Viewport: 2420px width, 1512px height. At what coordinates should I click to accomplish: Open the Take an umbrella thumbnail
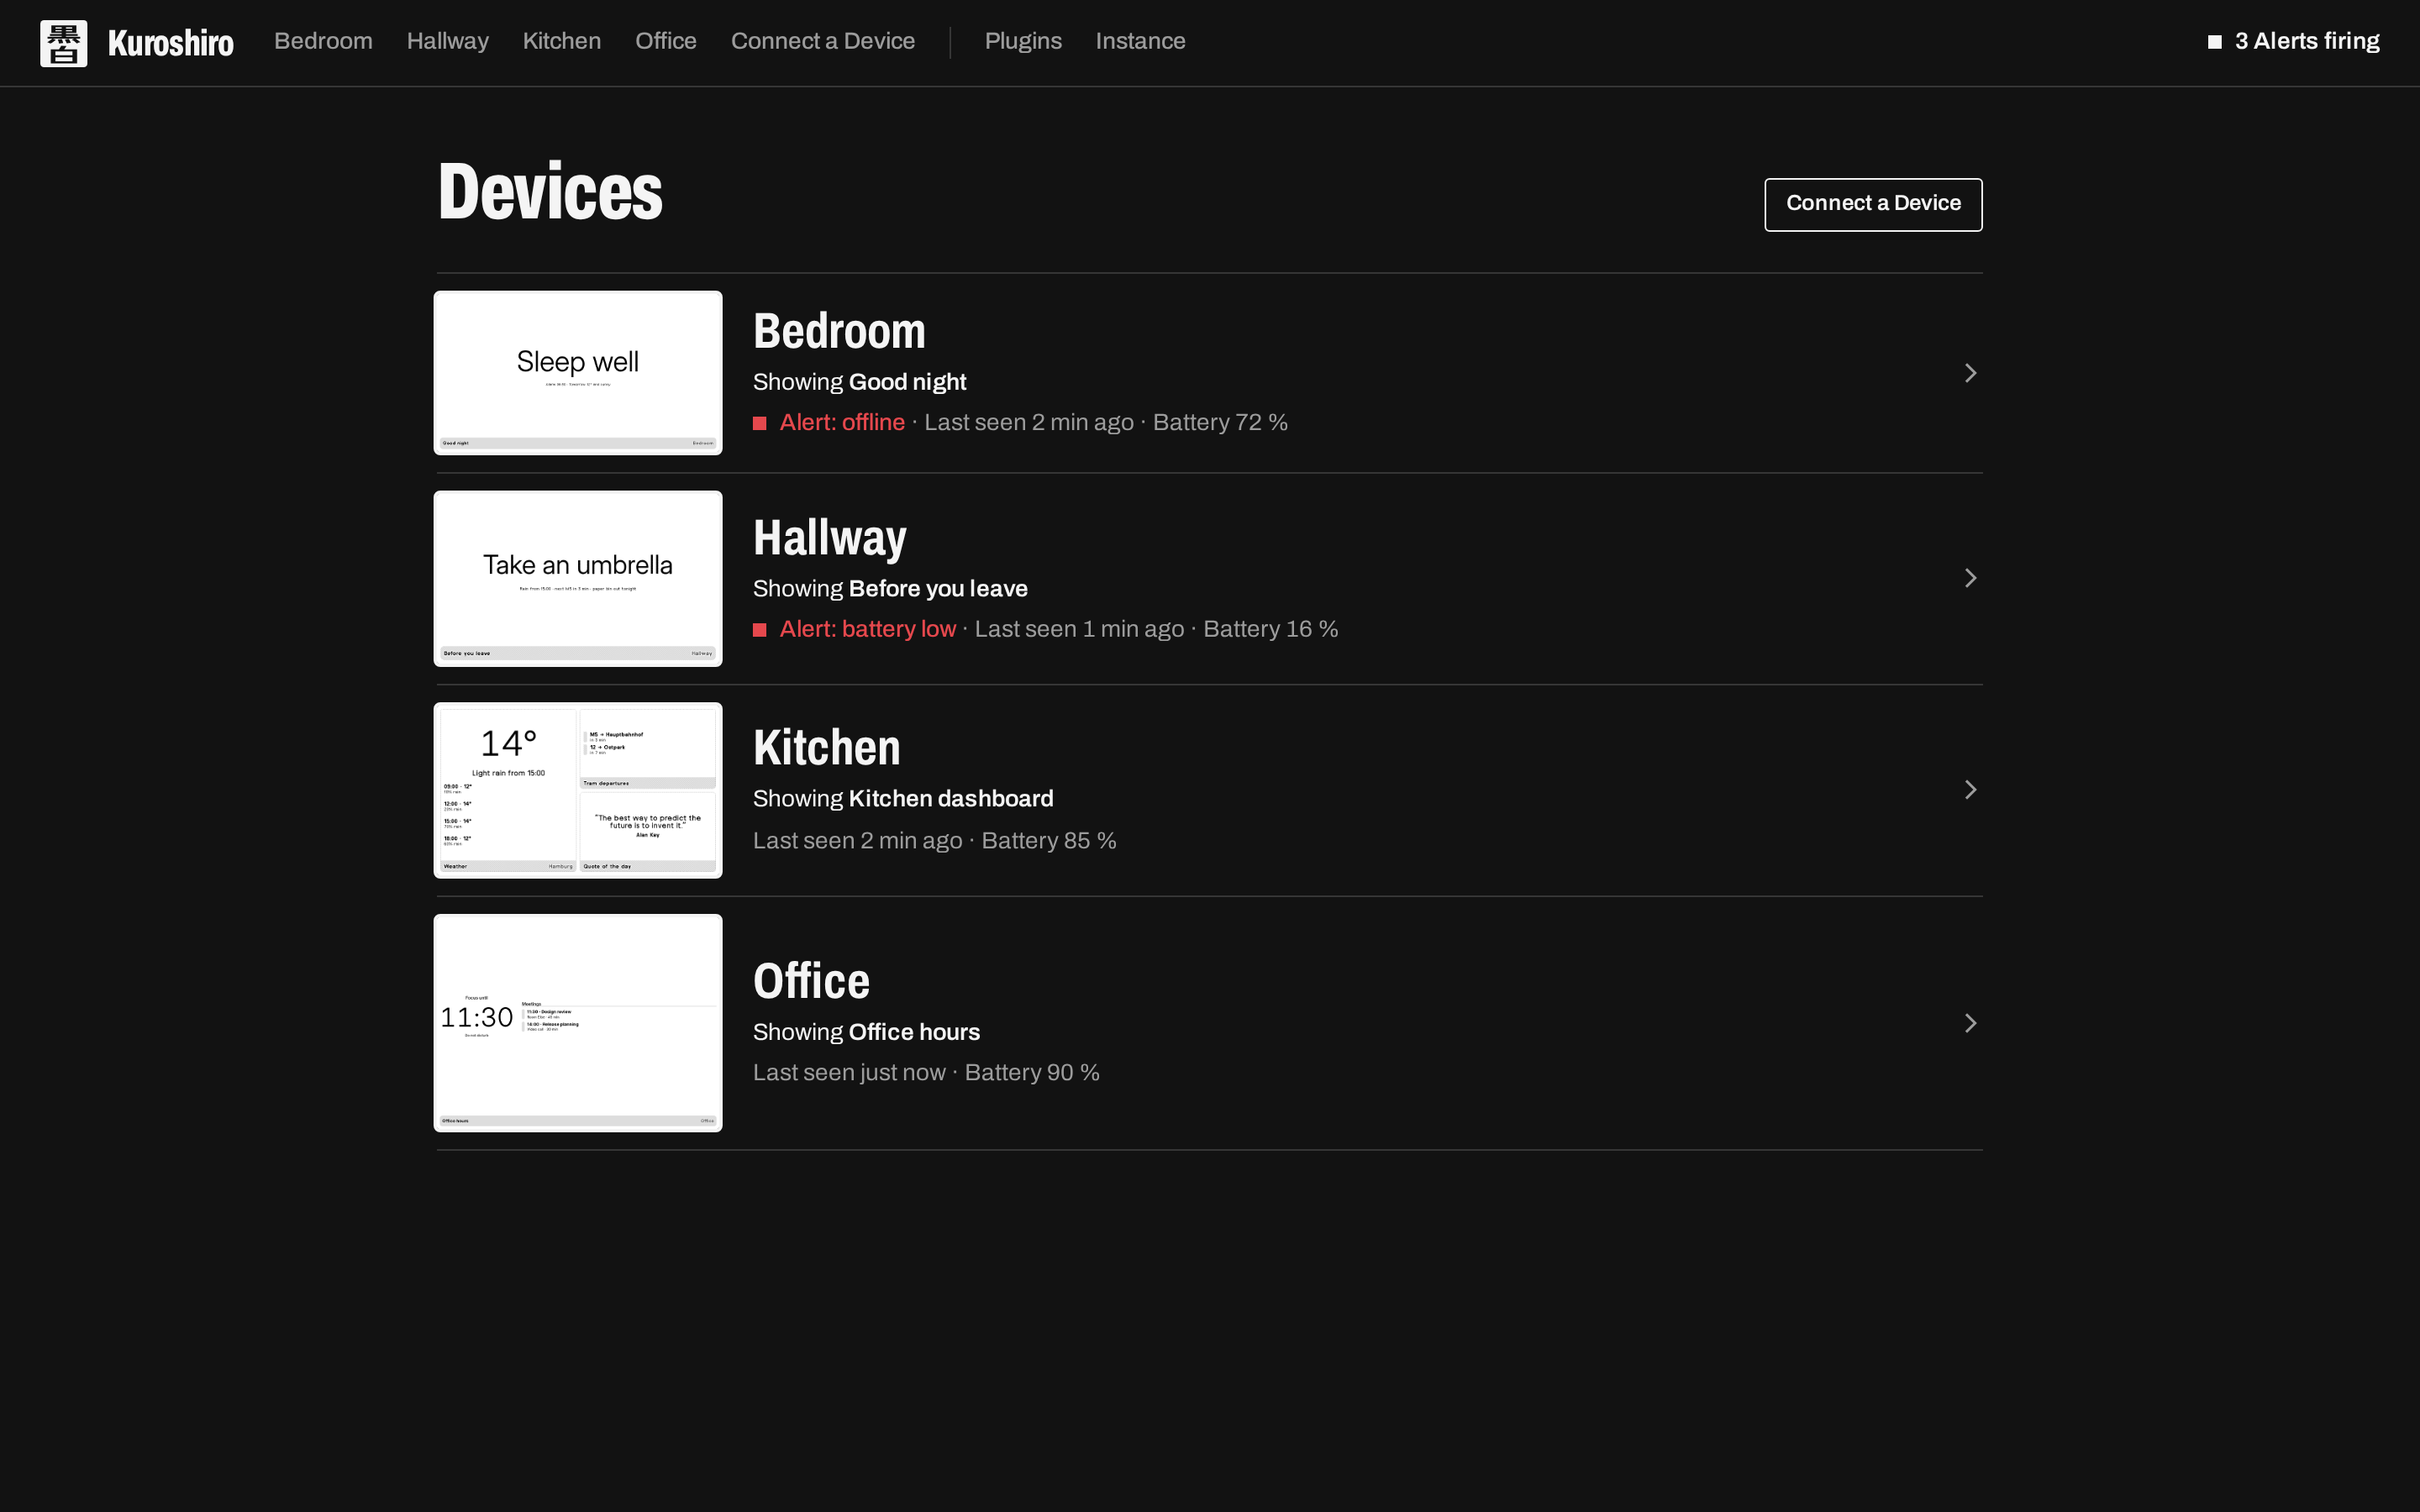pos(578,578)
